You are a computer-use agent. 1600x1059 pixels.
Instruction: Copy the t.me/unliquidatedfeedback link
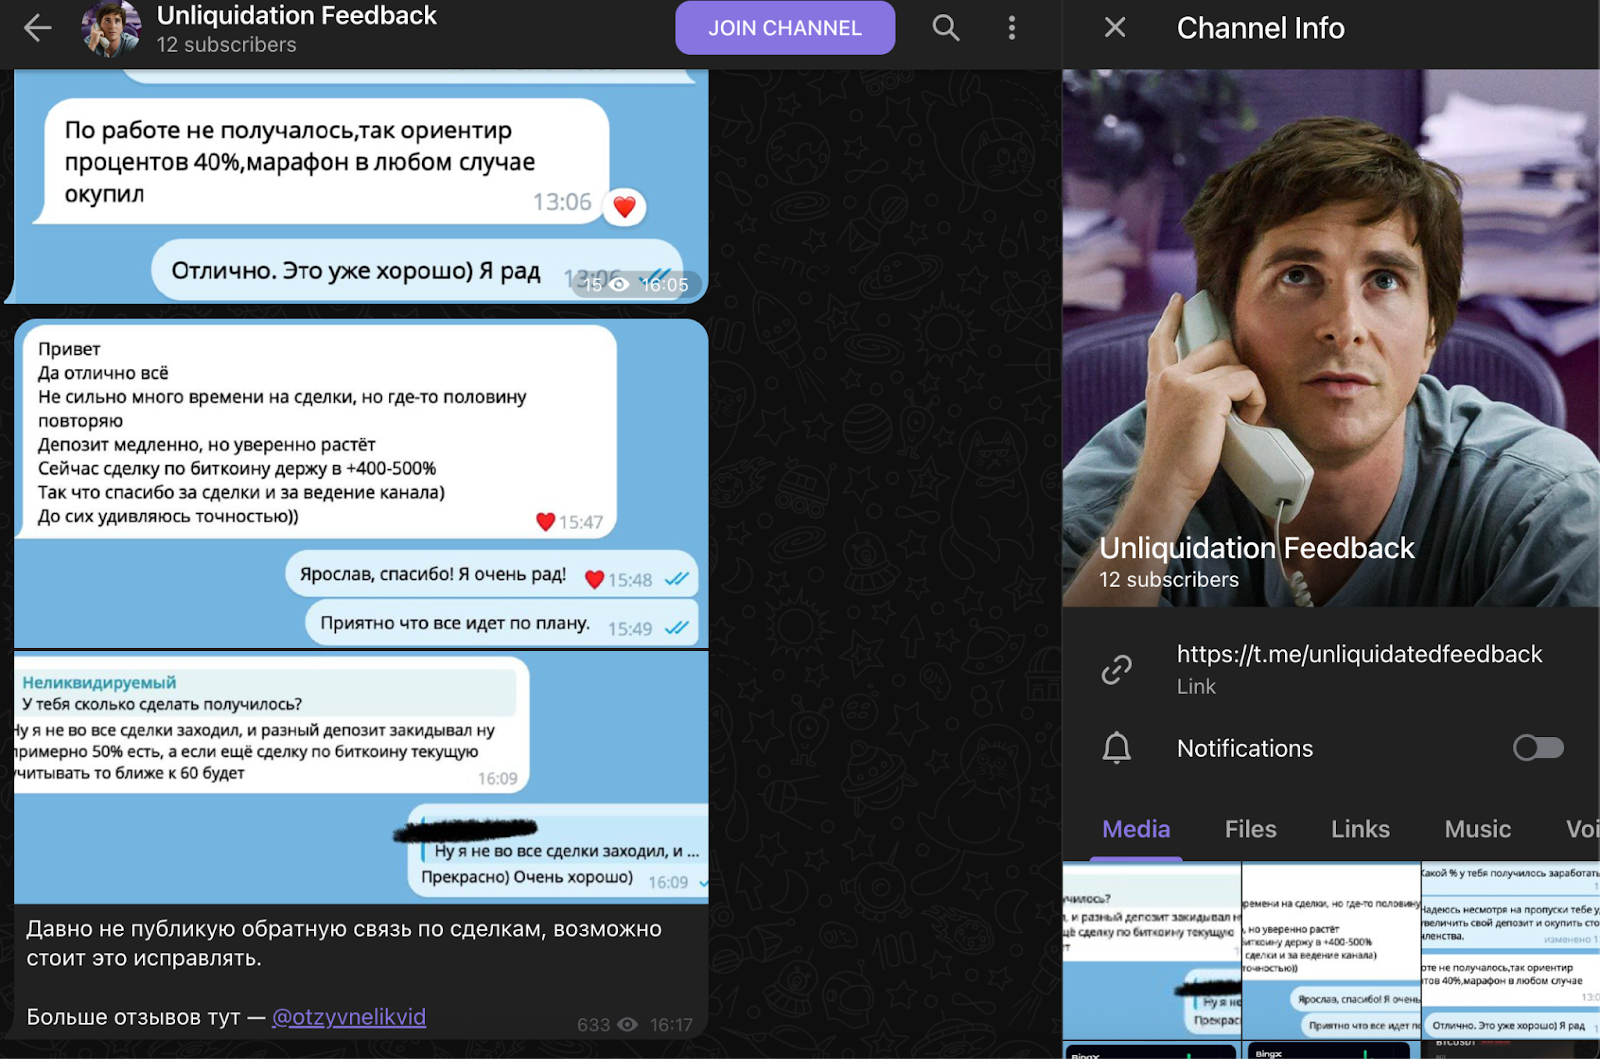pos(1359,654)
